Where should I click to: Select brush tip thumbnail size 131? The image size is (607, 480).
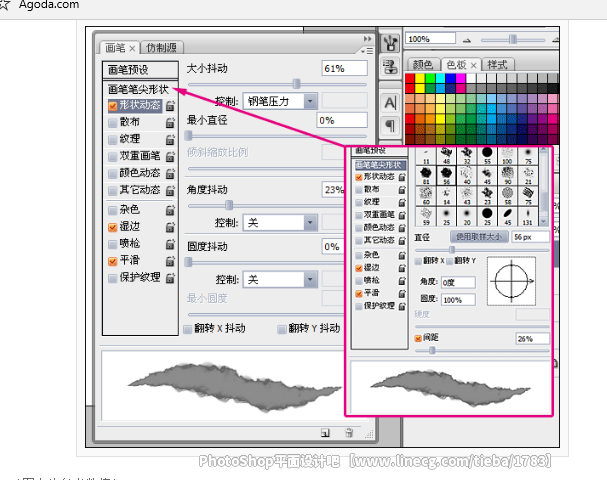click(527, 216)
